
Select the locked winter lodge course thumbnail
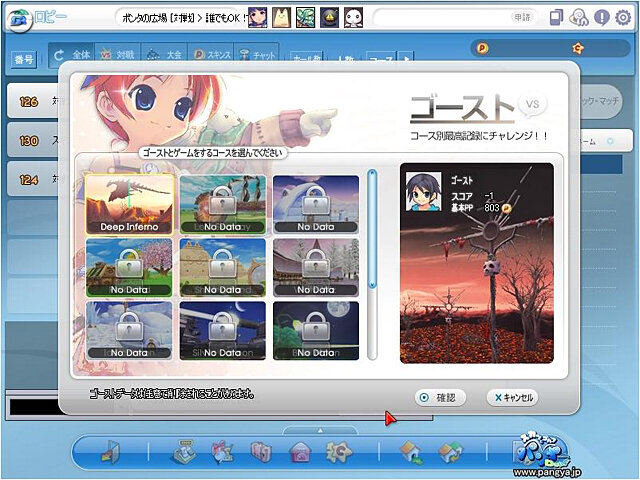coord(316,267)
